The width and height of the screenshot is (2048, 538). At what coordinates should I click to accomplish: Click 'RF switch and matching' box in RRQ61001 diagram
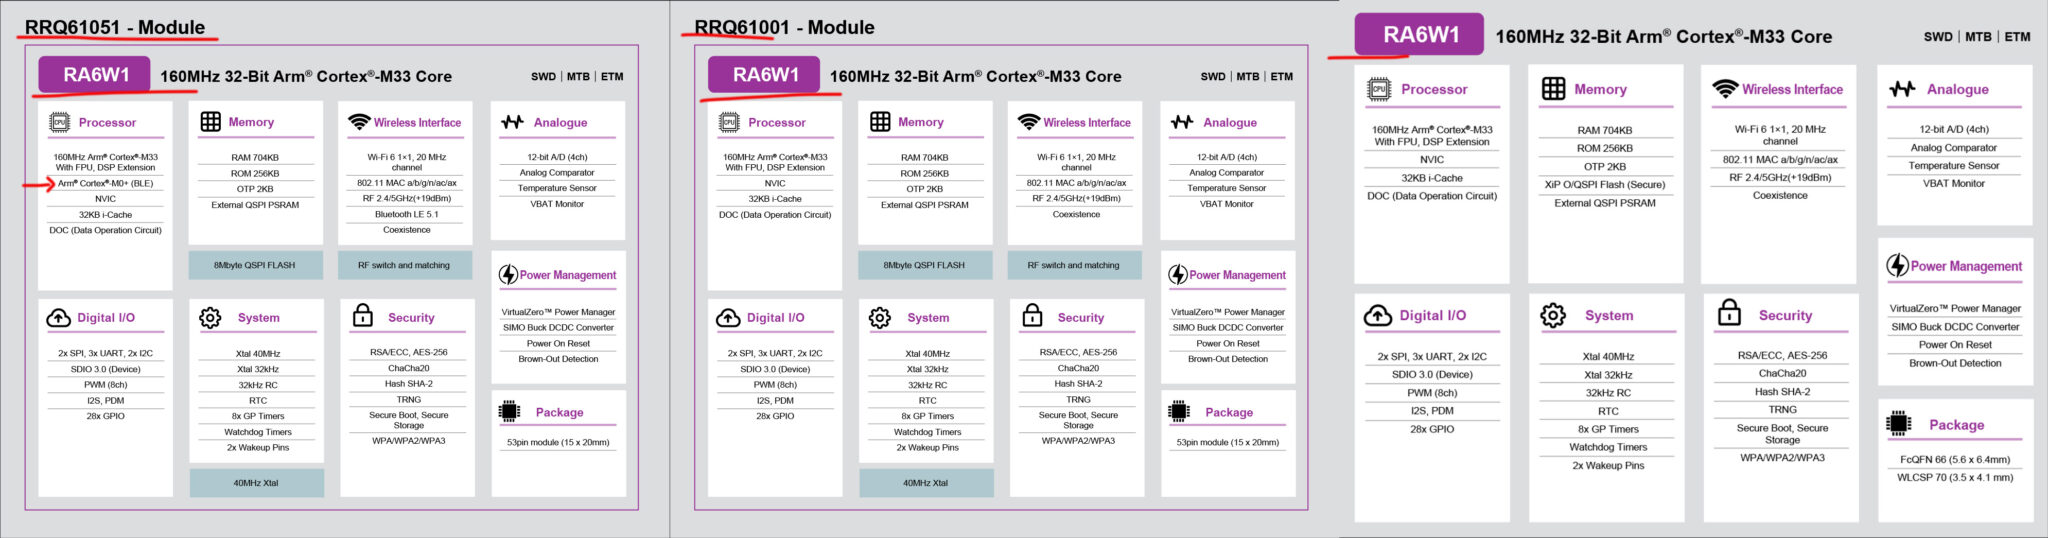click(x=1075, y=265)
